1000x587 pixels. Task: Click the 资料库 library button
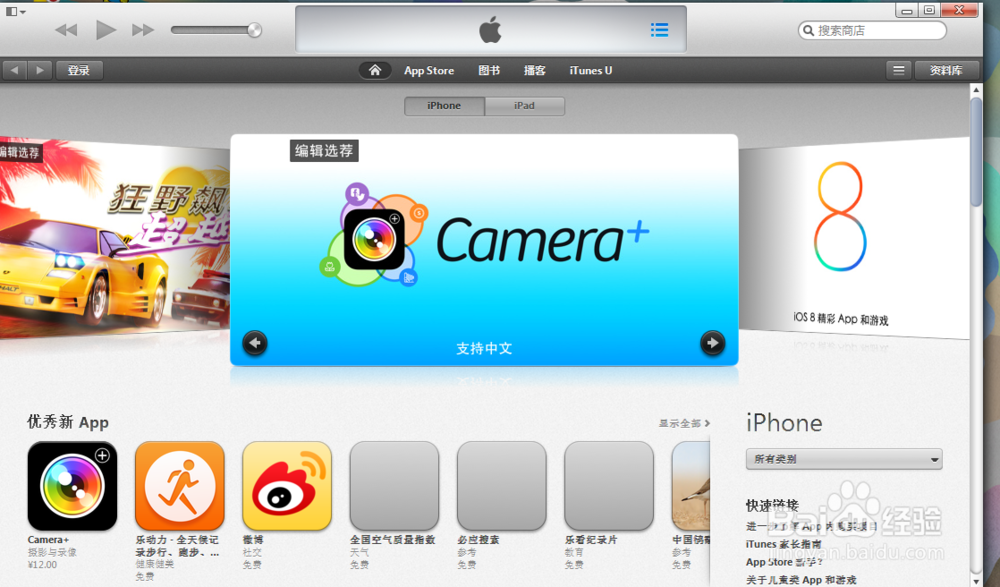(946, 70)
